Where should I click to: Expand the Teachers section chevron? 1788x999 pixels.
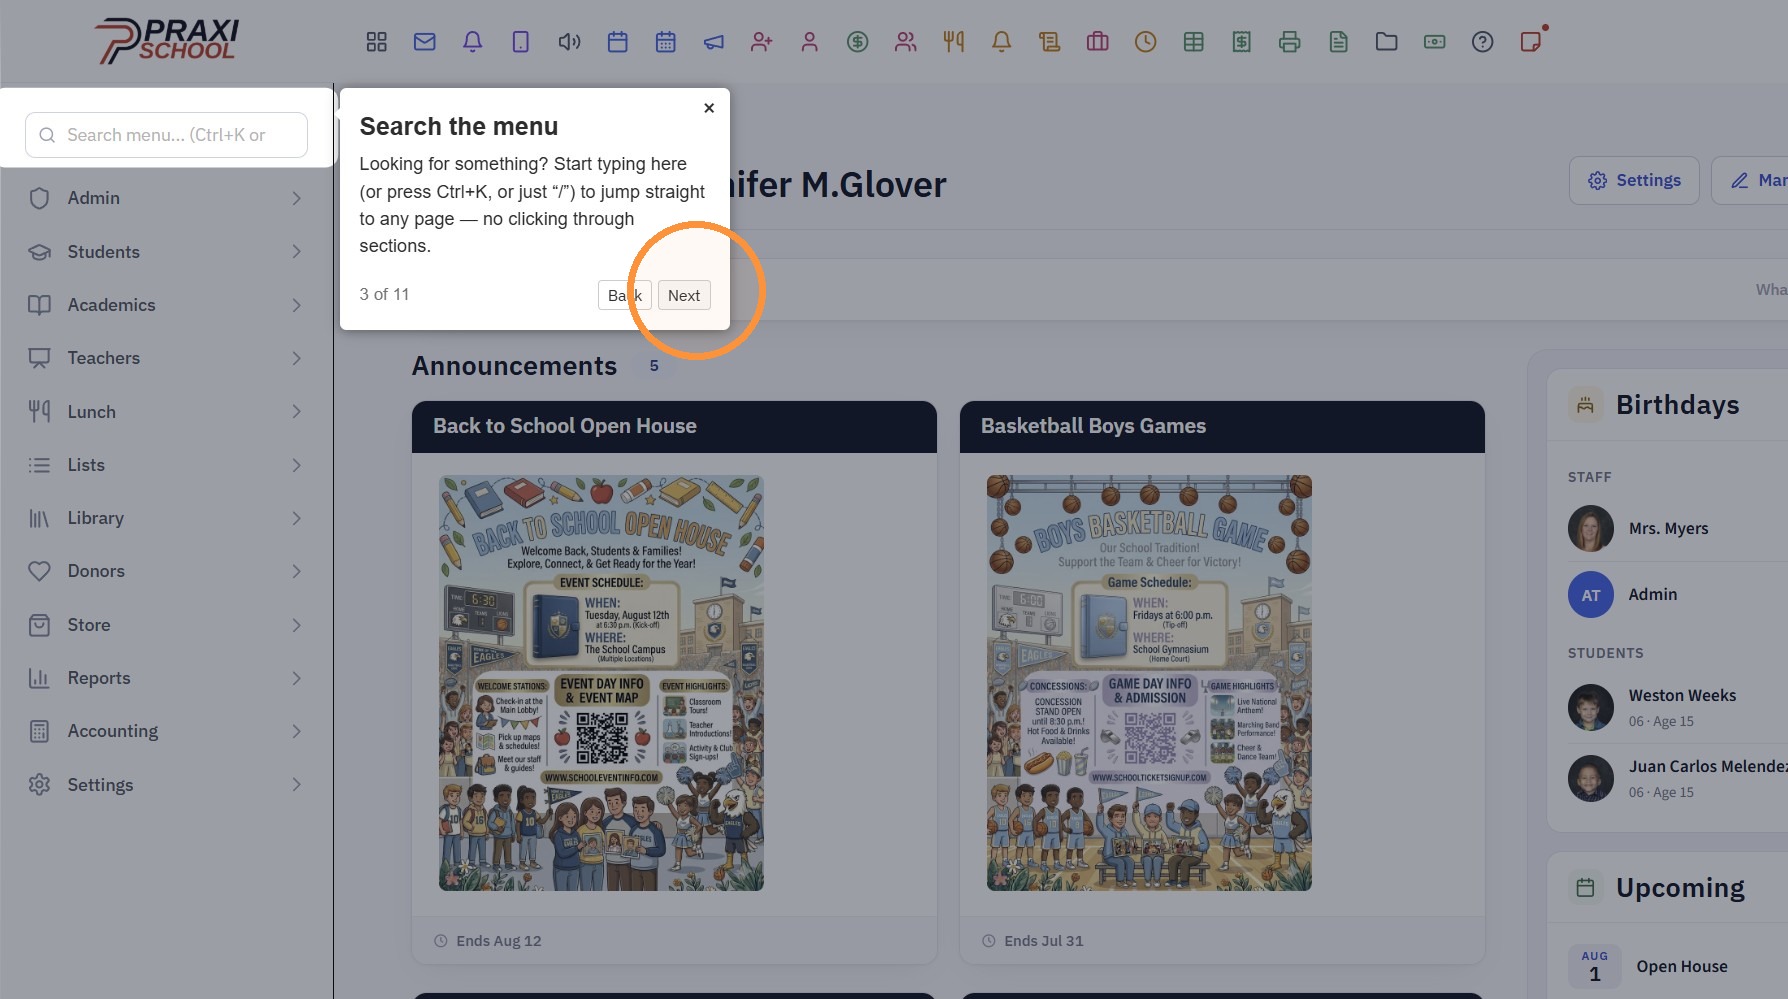click(x=296, y=358)
